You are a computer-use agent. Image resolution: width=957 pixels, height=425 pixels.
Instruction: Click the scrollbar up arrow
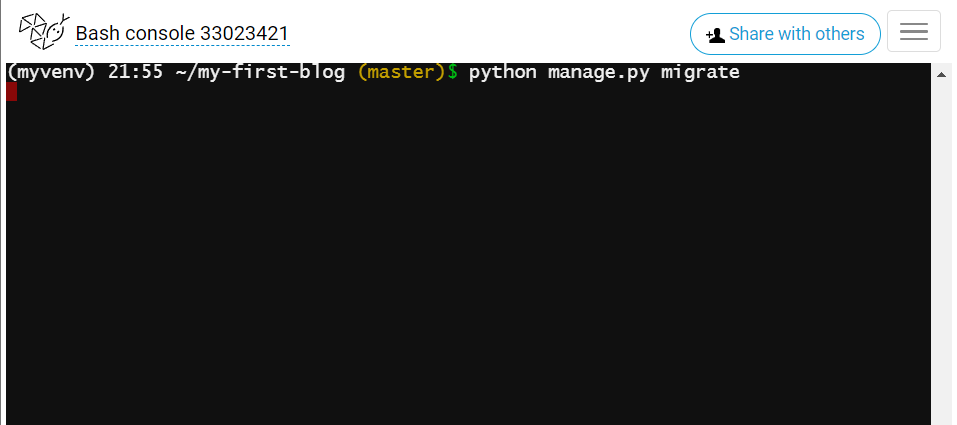tap(942, 74)
